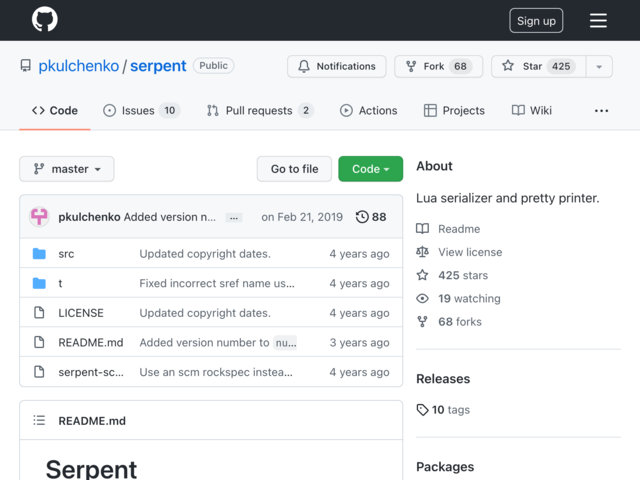
Task: Open the src folder
Action: [x=66, y=254]
